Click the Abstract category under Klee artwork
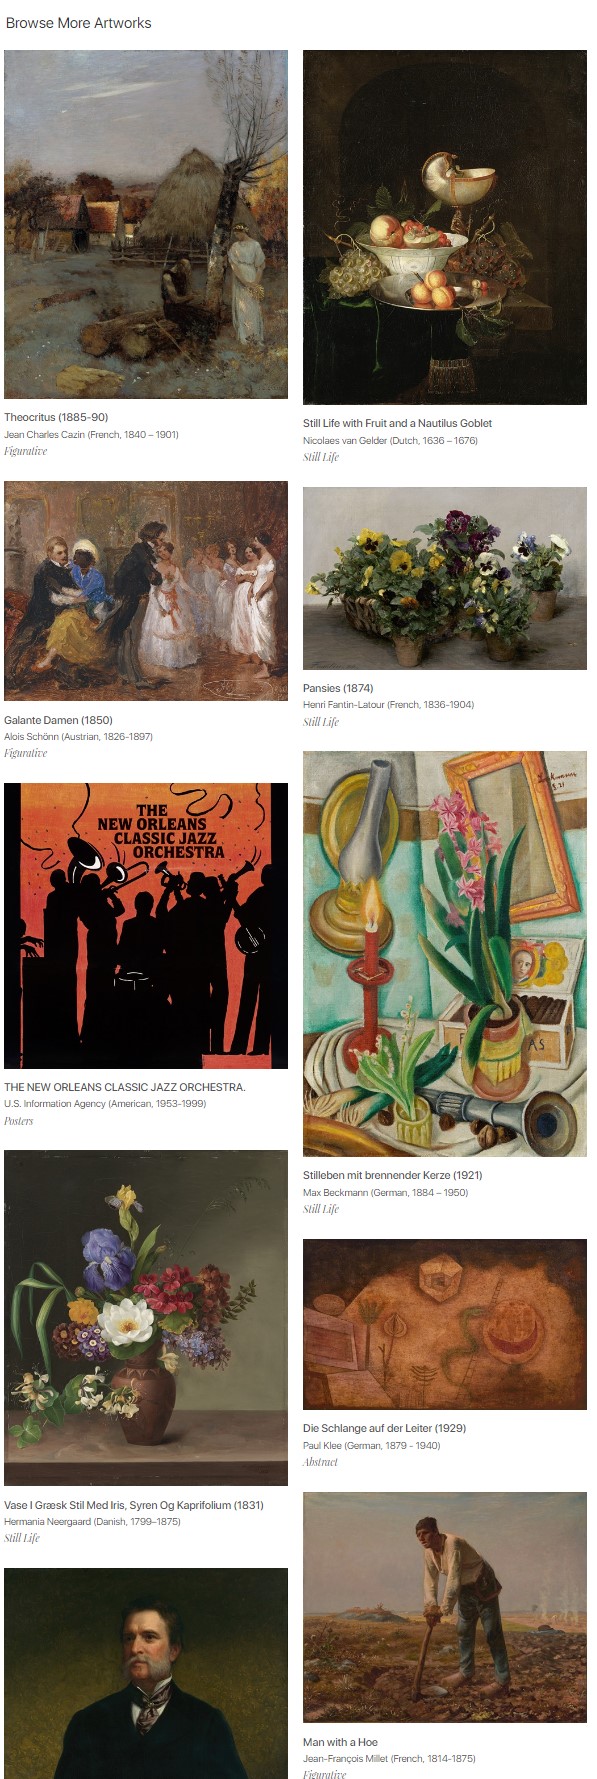The width and height of the screenshot is (597, 1779). click(320, 1462)
